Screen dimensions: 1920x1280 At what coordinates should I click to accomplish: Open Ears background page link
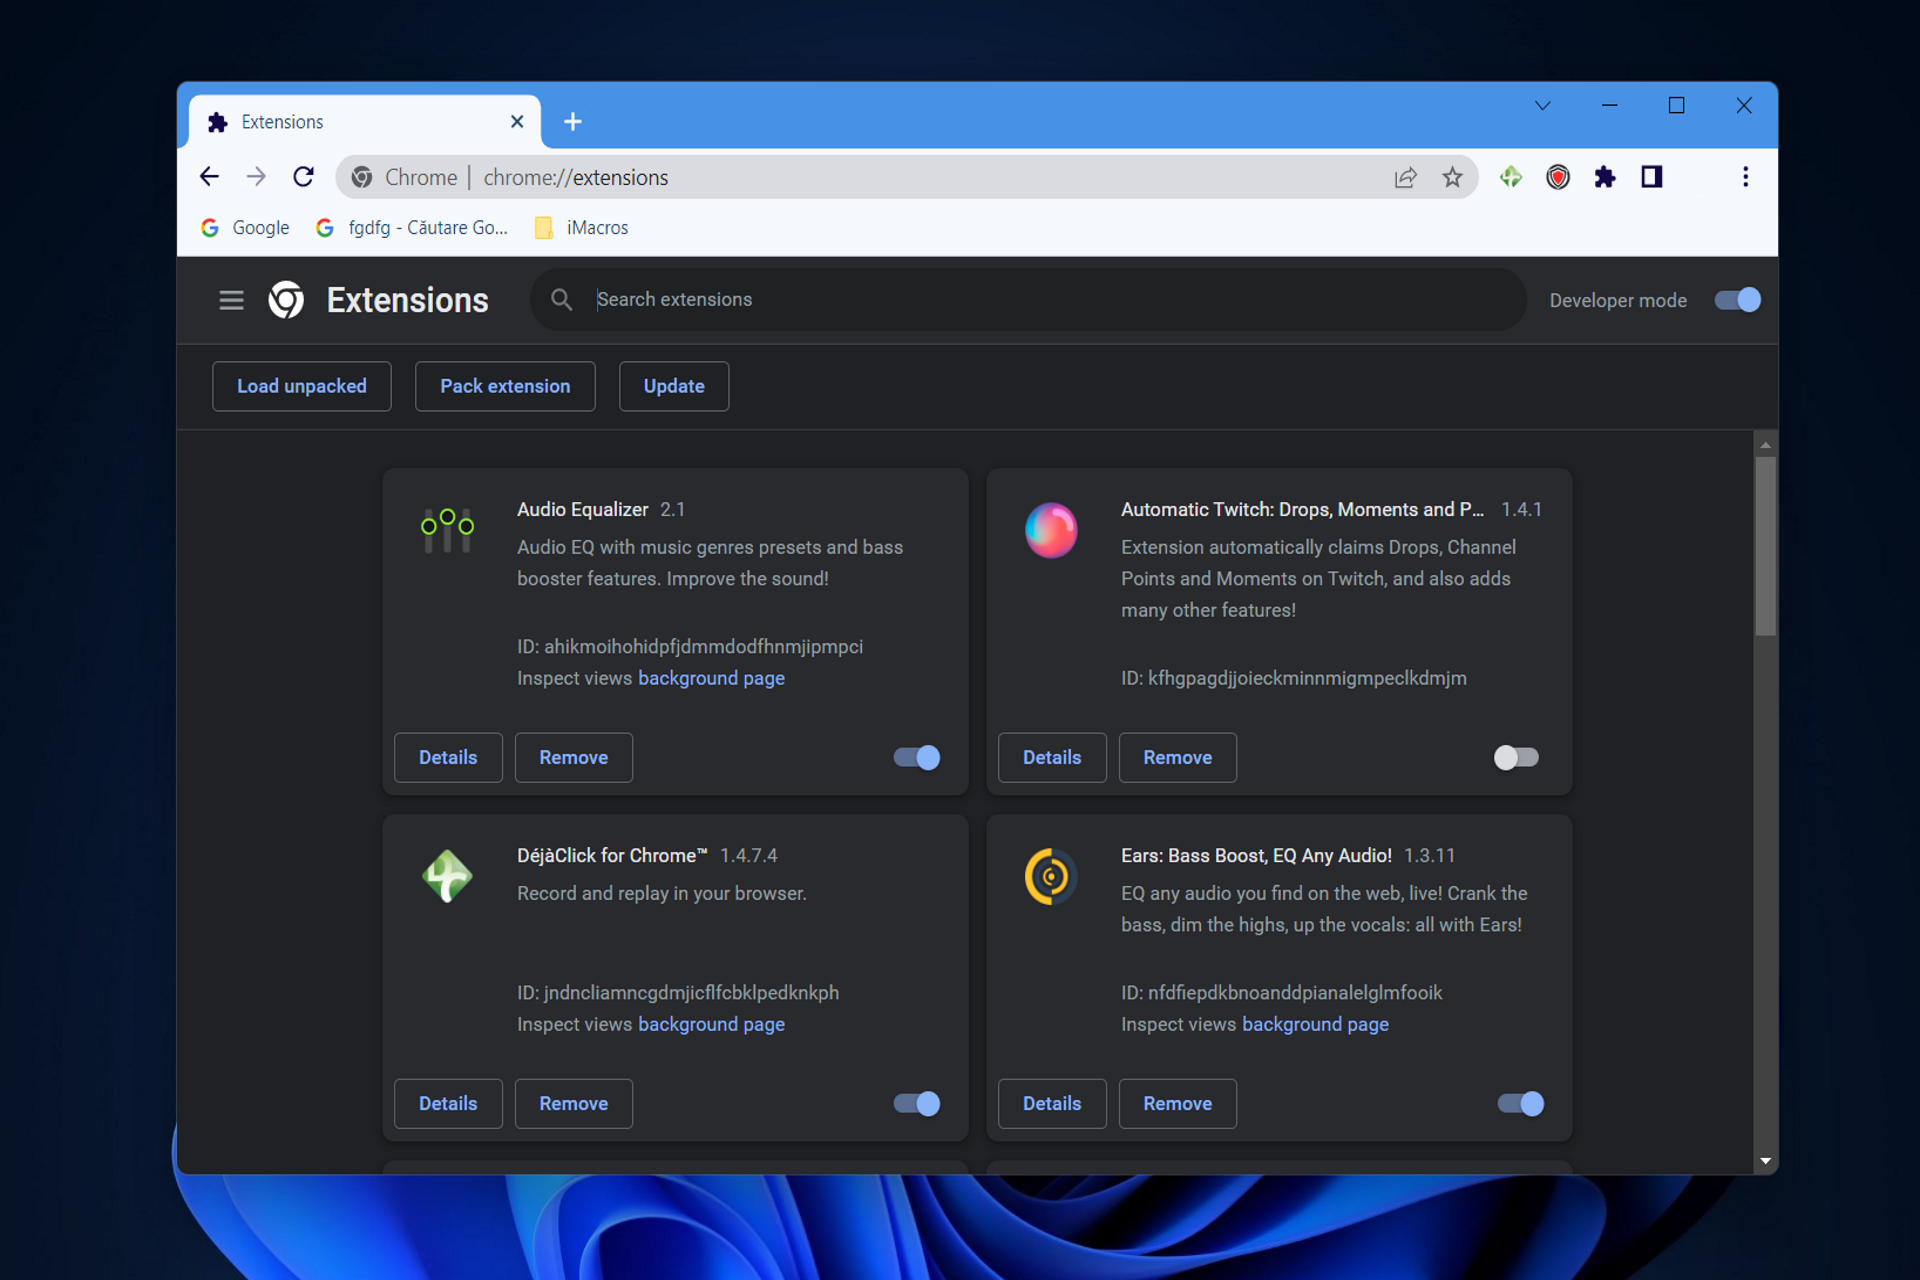point(1315,1024)
